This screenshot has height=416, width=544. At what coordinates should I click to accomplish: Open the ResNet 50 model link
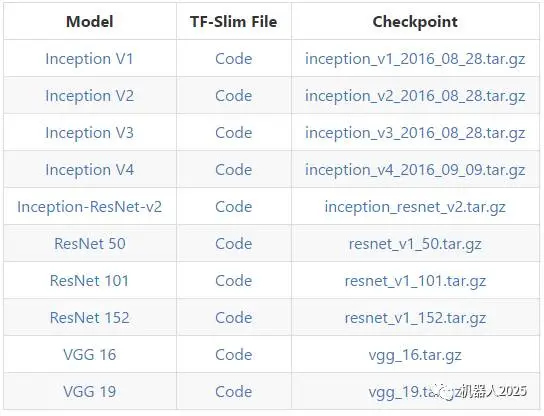[x=90, y=244]
